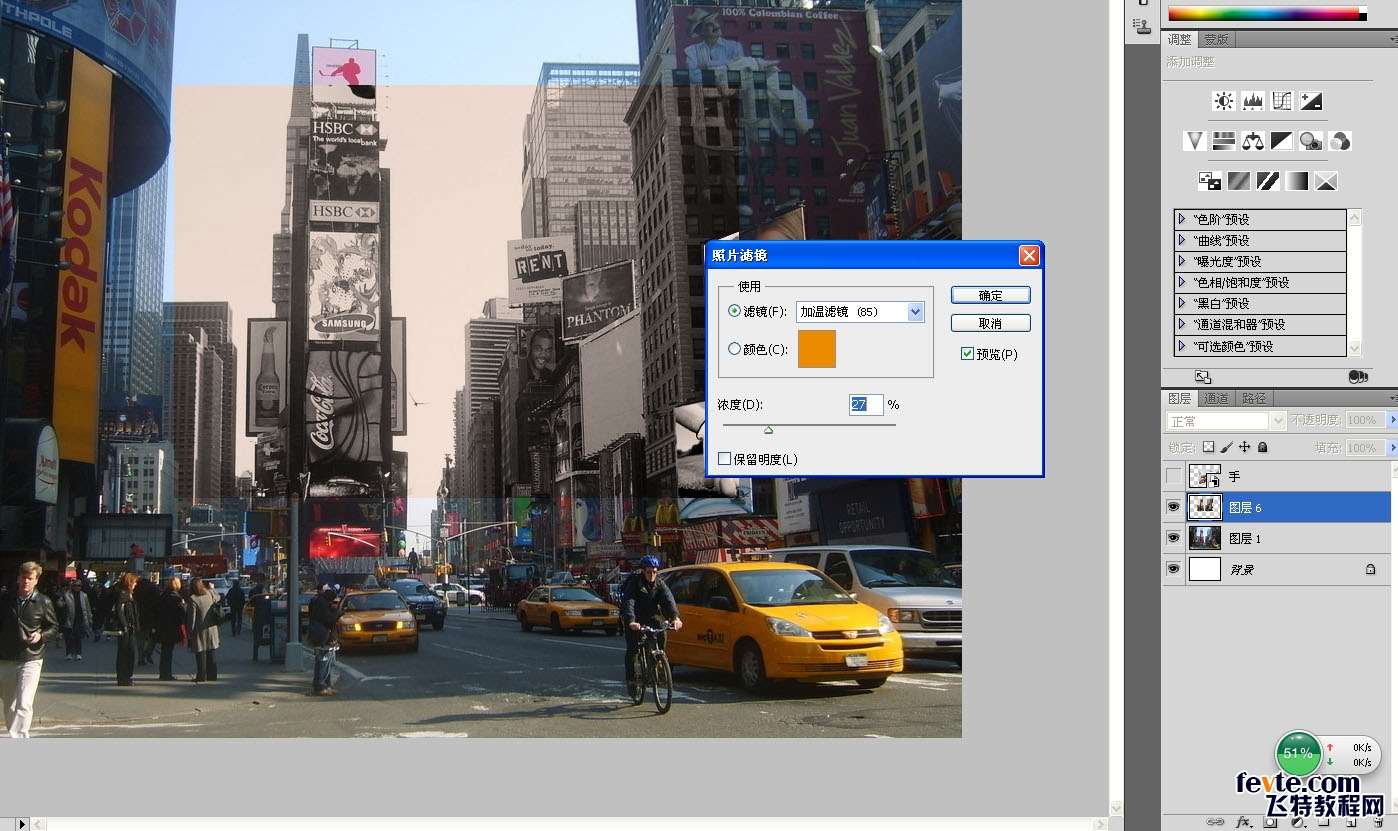Add a Photo Filter adjustment
Viewport: 1398px width, 831px height.
(x=1311, y=141)
